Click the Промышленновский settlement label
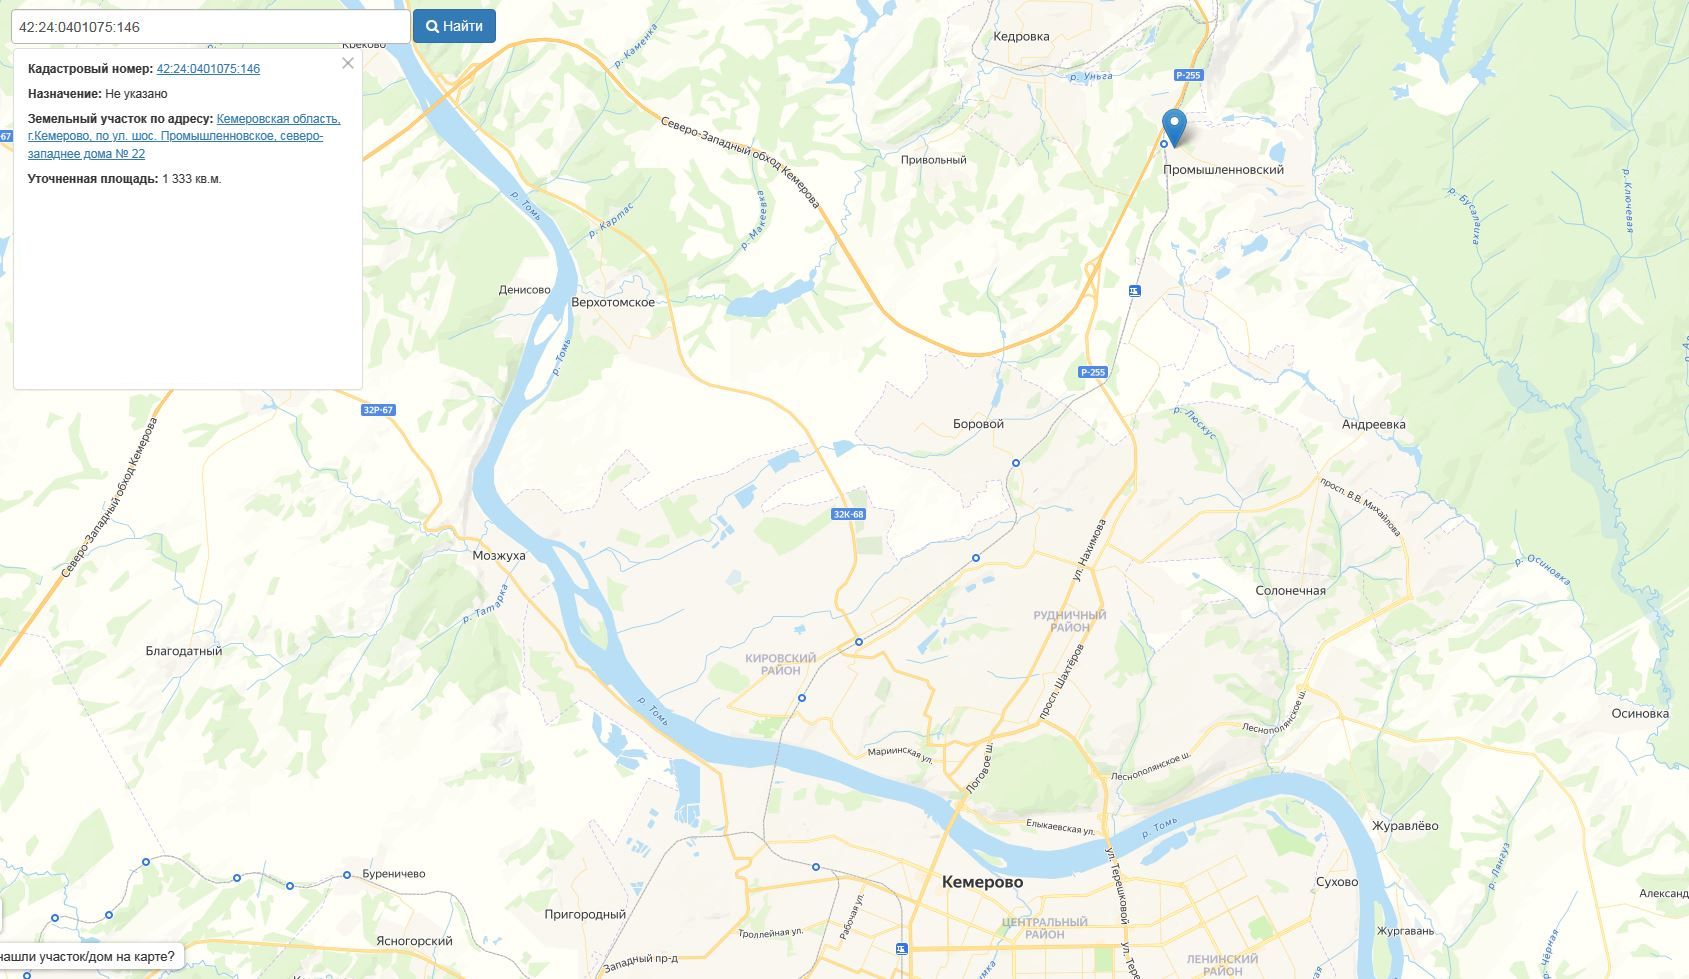The width and height of the screenshot is (1689, 979). [x=1223, y=170]
